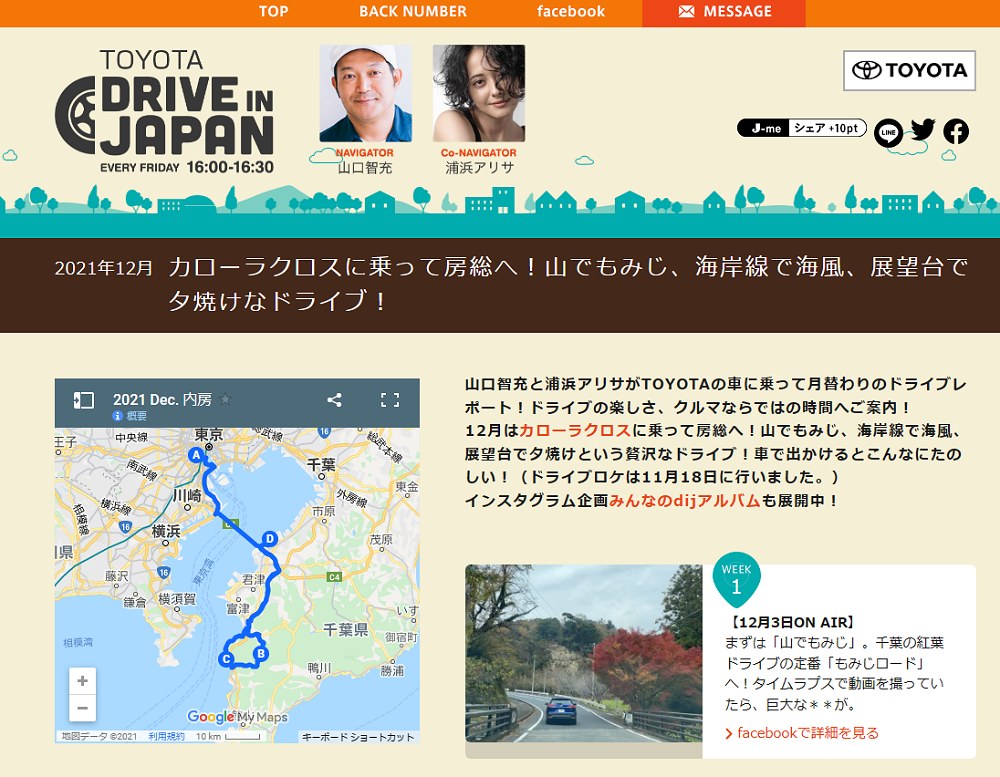The image size is (1000, 777).
Task: Click the TOYOTA brand banner
Action: click(x=909, y=70)
